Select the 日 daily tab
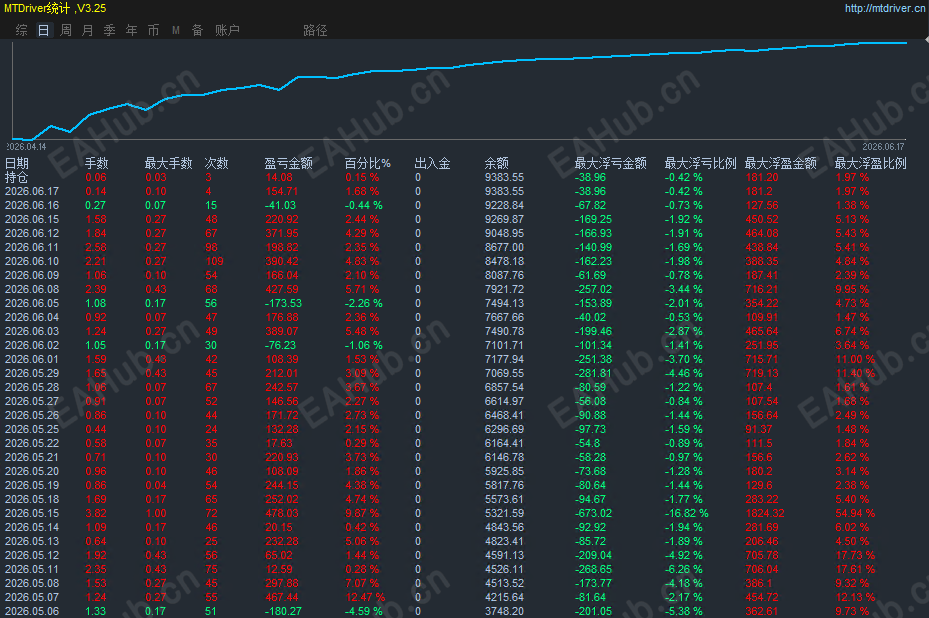Viewport: 929px width, 618px height. click(x=43, y=30)
